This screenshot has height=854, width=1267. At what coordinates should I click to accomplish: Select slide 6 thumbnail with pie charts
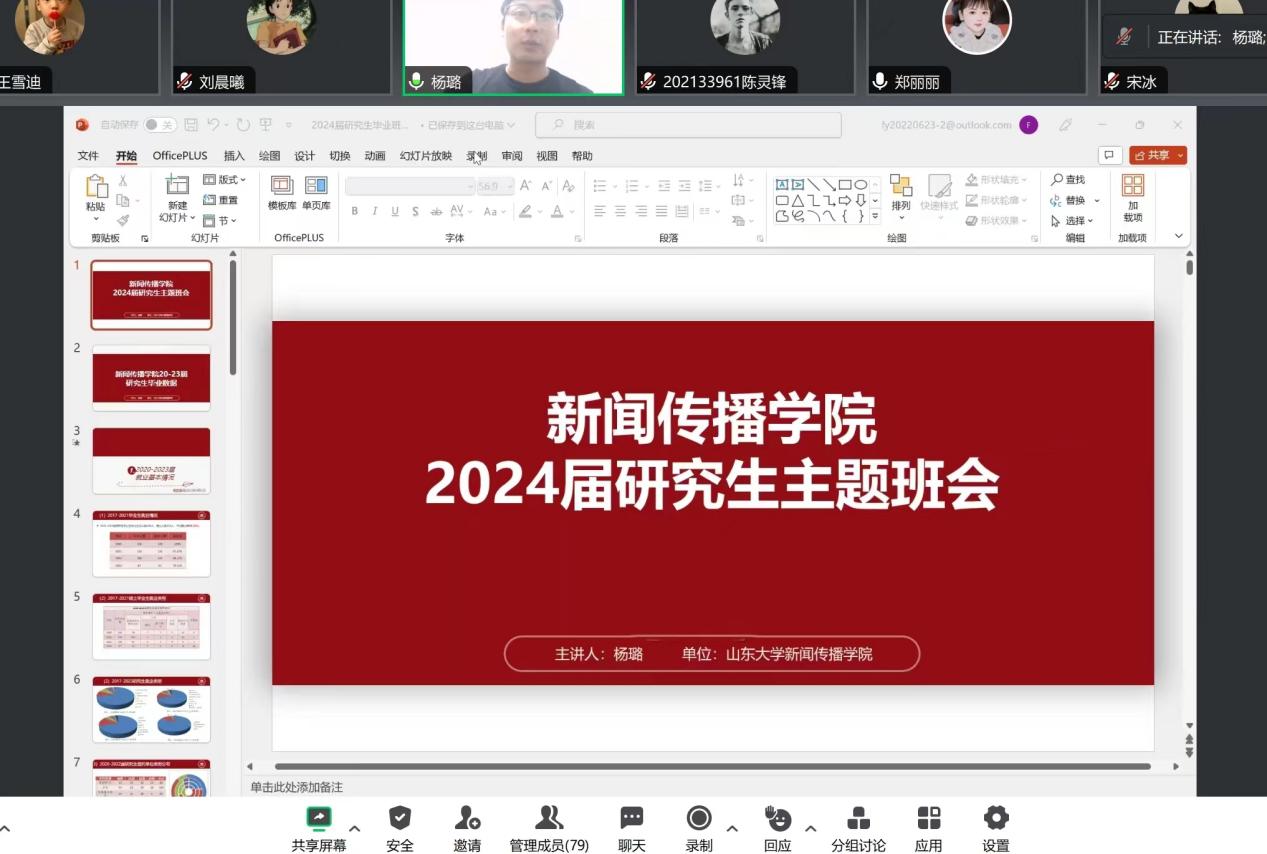pyautogui.click(x=151, y=709)
